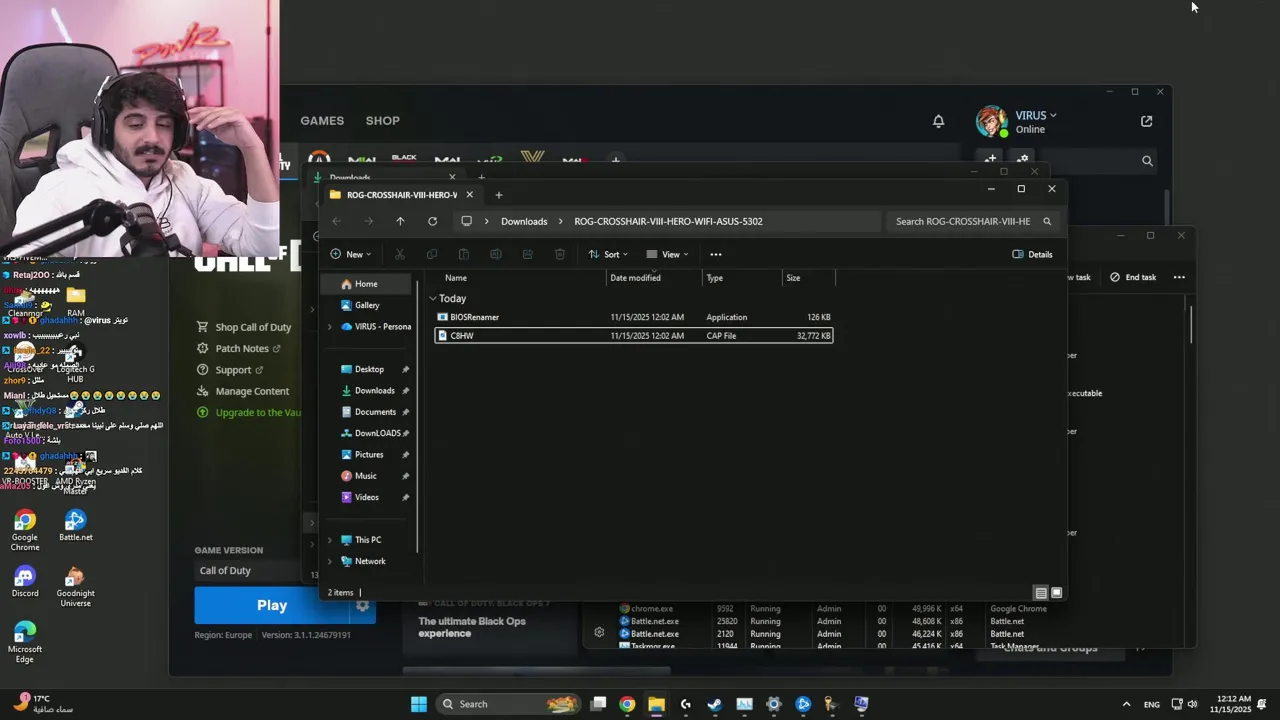Open the New item menu in File Explorer

tap(350, 254)
